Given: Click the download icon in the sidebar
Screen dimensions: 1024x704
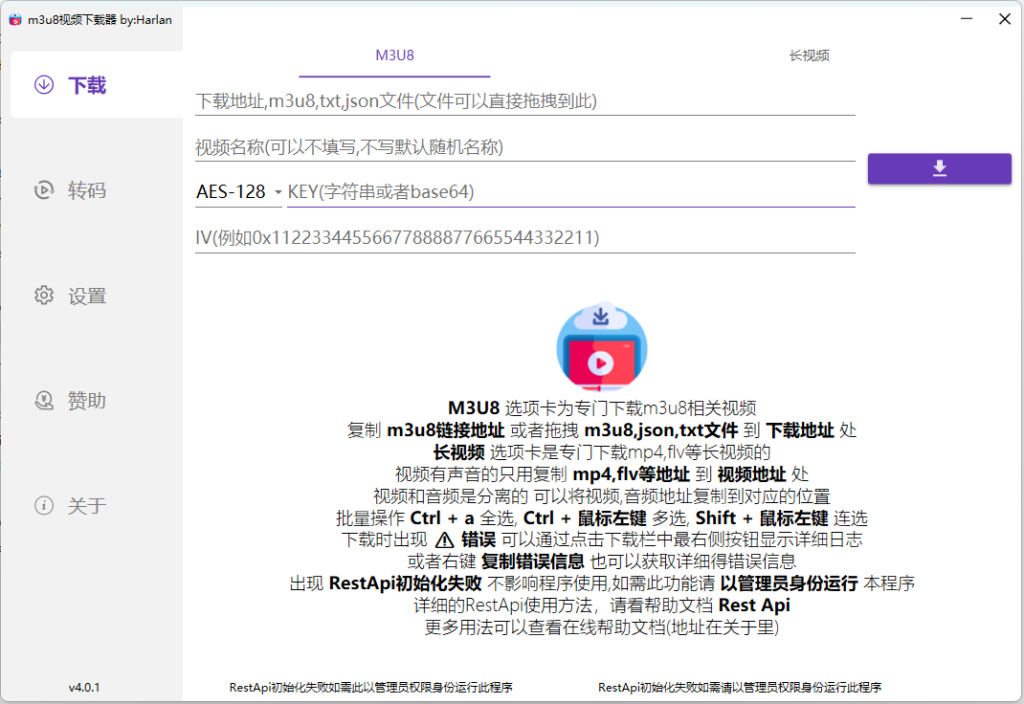Looking at the screenshot, I should click(43, 85).
